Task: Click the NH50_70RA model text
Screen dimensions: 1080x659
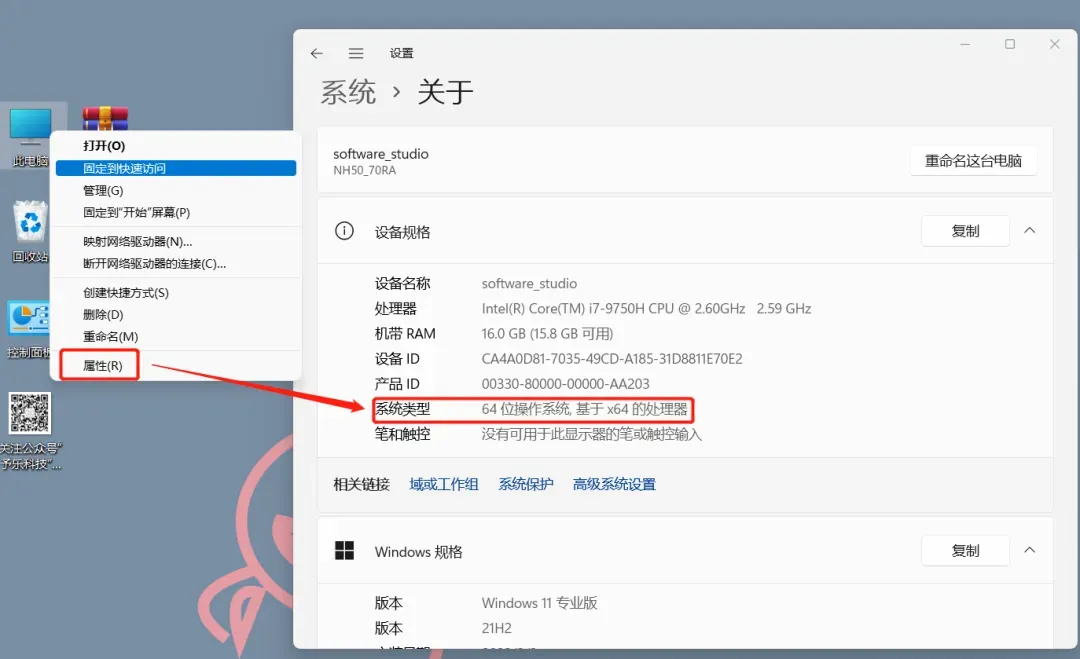Action: 364,170
